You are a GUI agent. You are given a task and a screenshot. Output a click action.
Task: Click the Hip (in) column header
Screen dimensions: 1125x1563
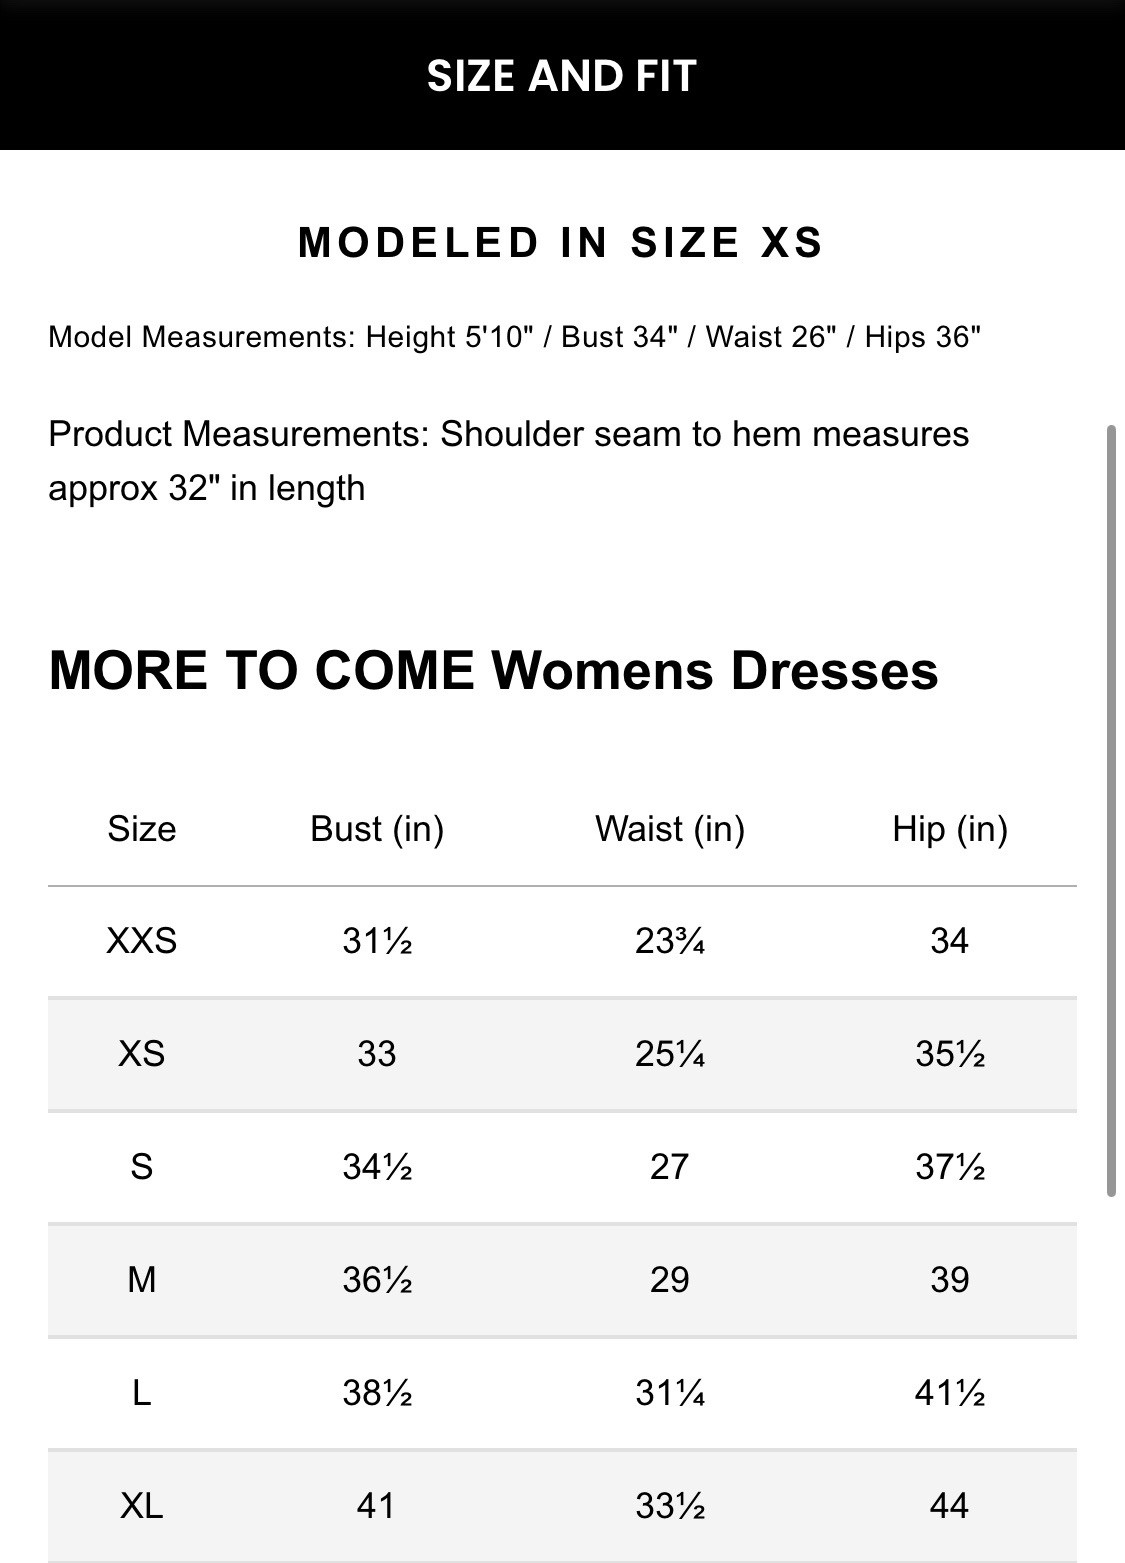coord(950,829)
